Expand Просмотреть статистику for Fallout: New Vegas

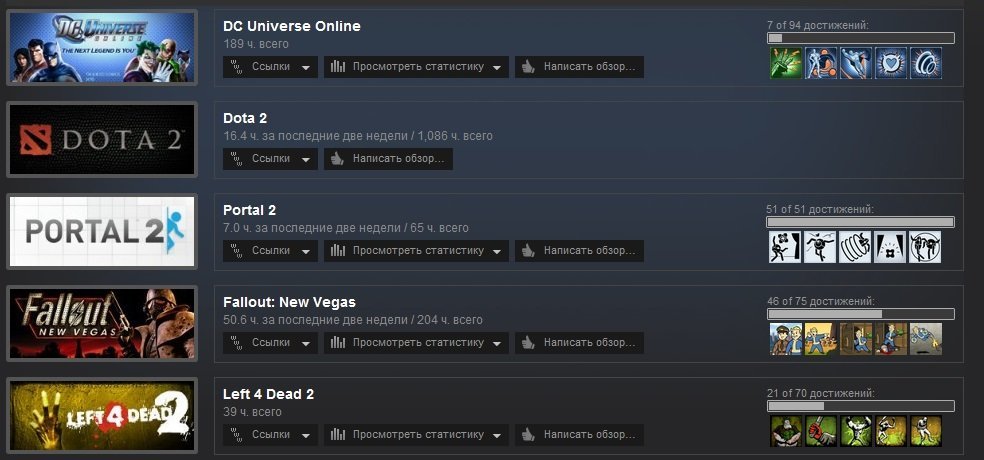click(x=416, y=343)
